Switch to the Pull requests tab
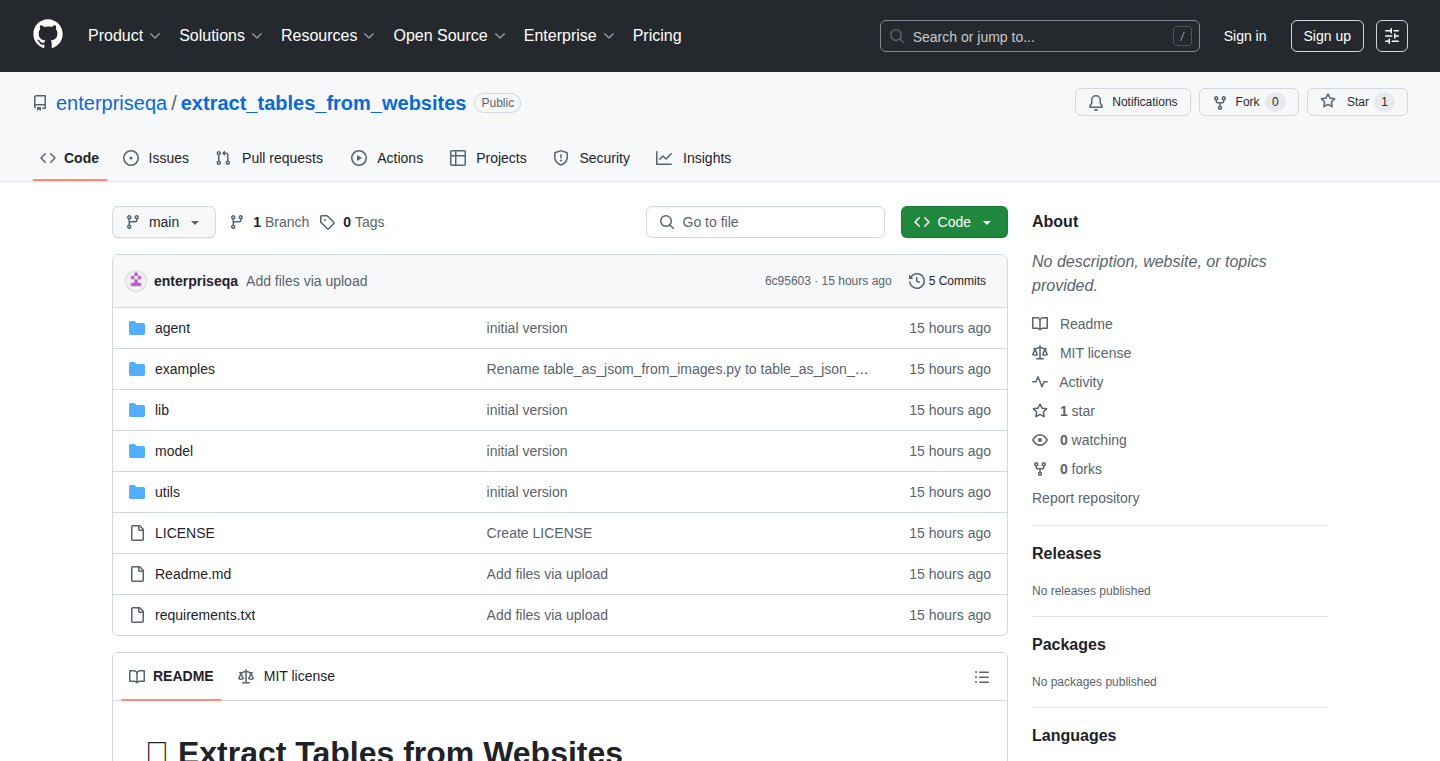1440x761 pixels. [x=269, y=158]
